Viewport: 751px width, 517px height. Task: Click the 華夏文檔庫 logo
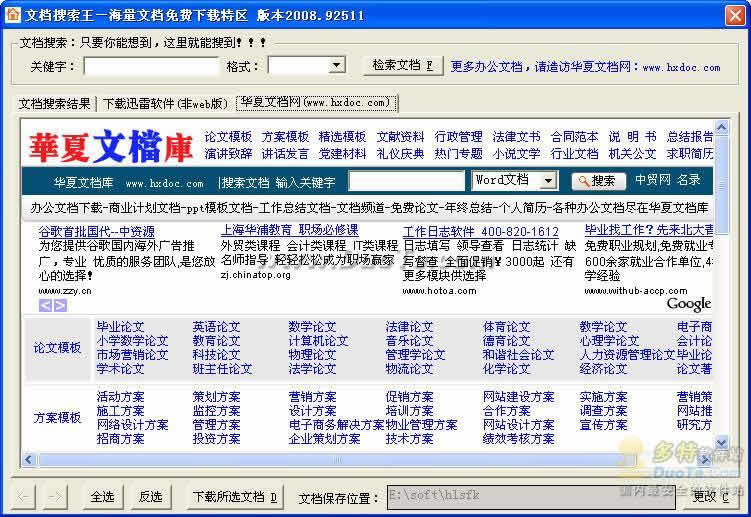point(111,146)
